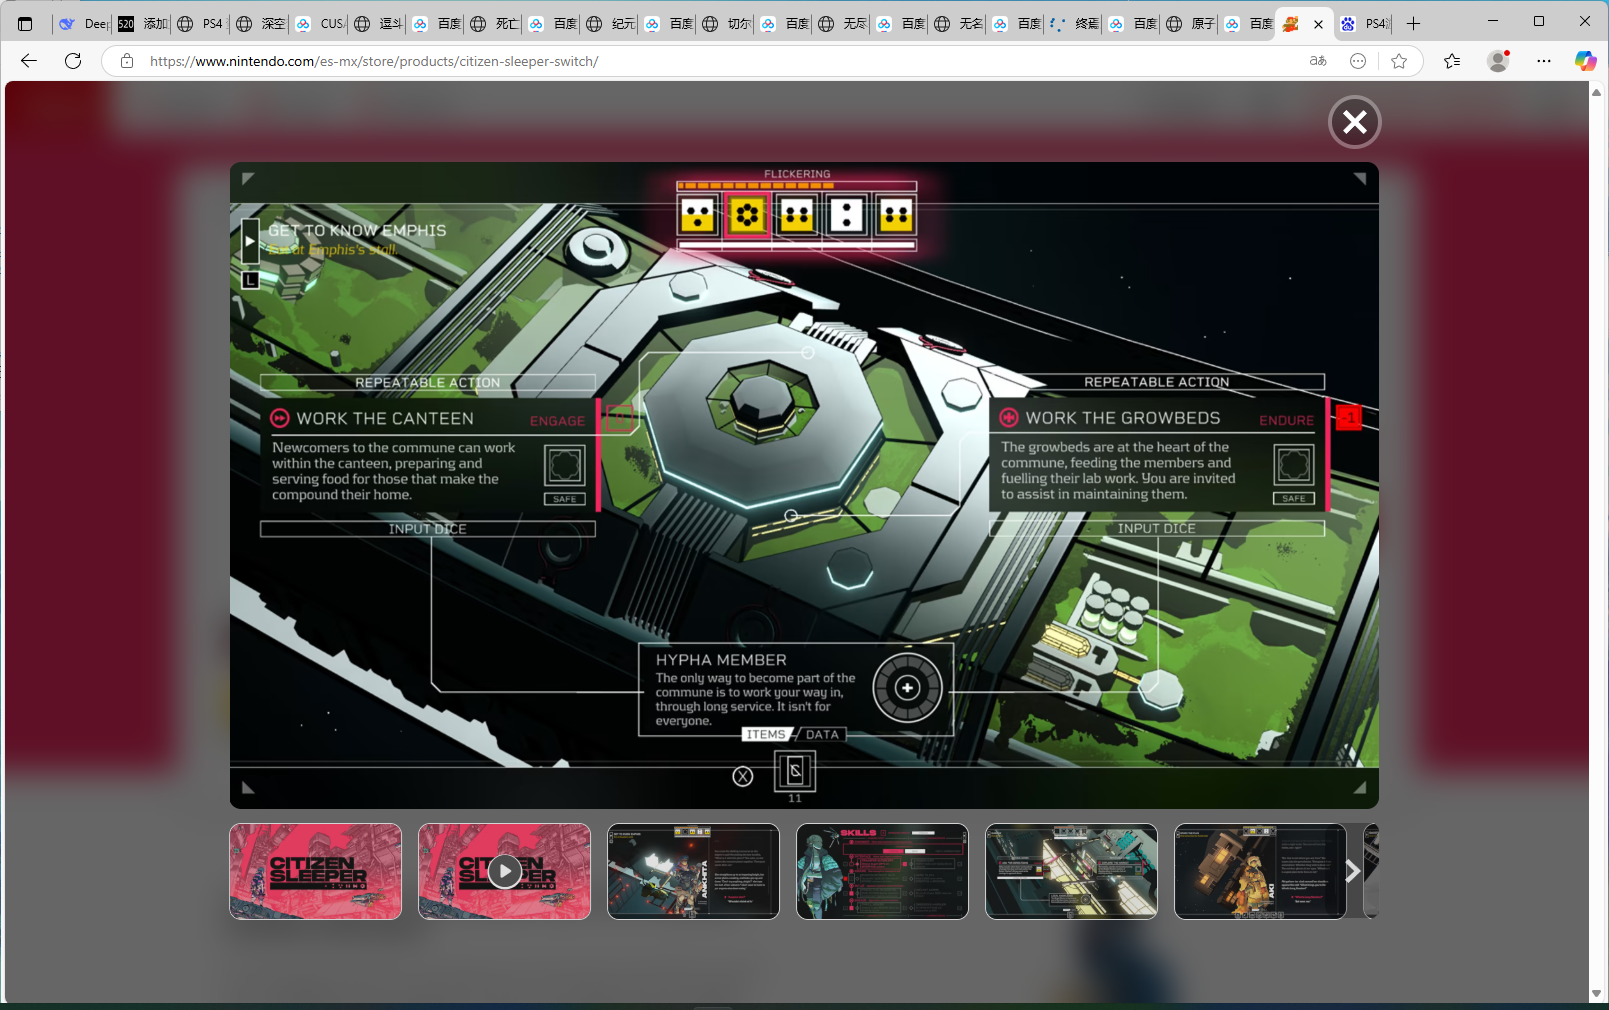The width and height of the screenshot is (1609, 1010).
Task: Click the browser back arrow
Action: point(28,61)
